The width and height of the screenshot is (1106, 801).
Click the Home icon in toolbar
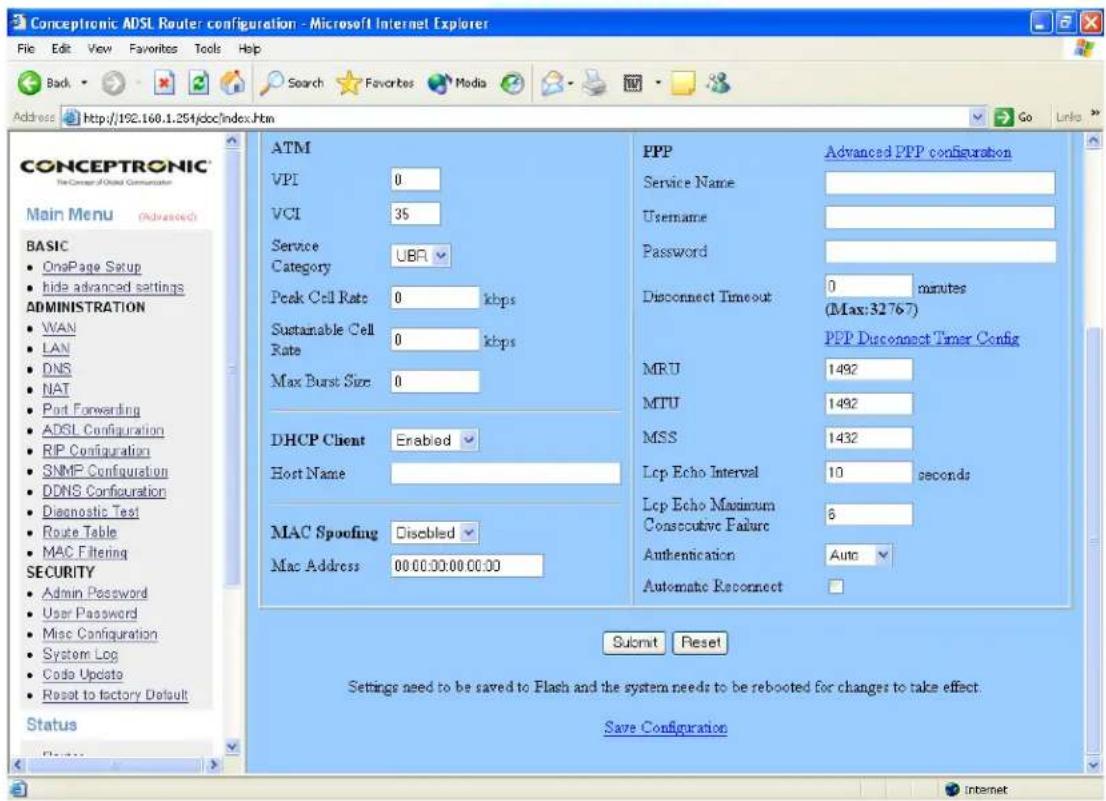coord(233,83)
